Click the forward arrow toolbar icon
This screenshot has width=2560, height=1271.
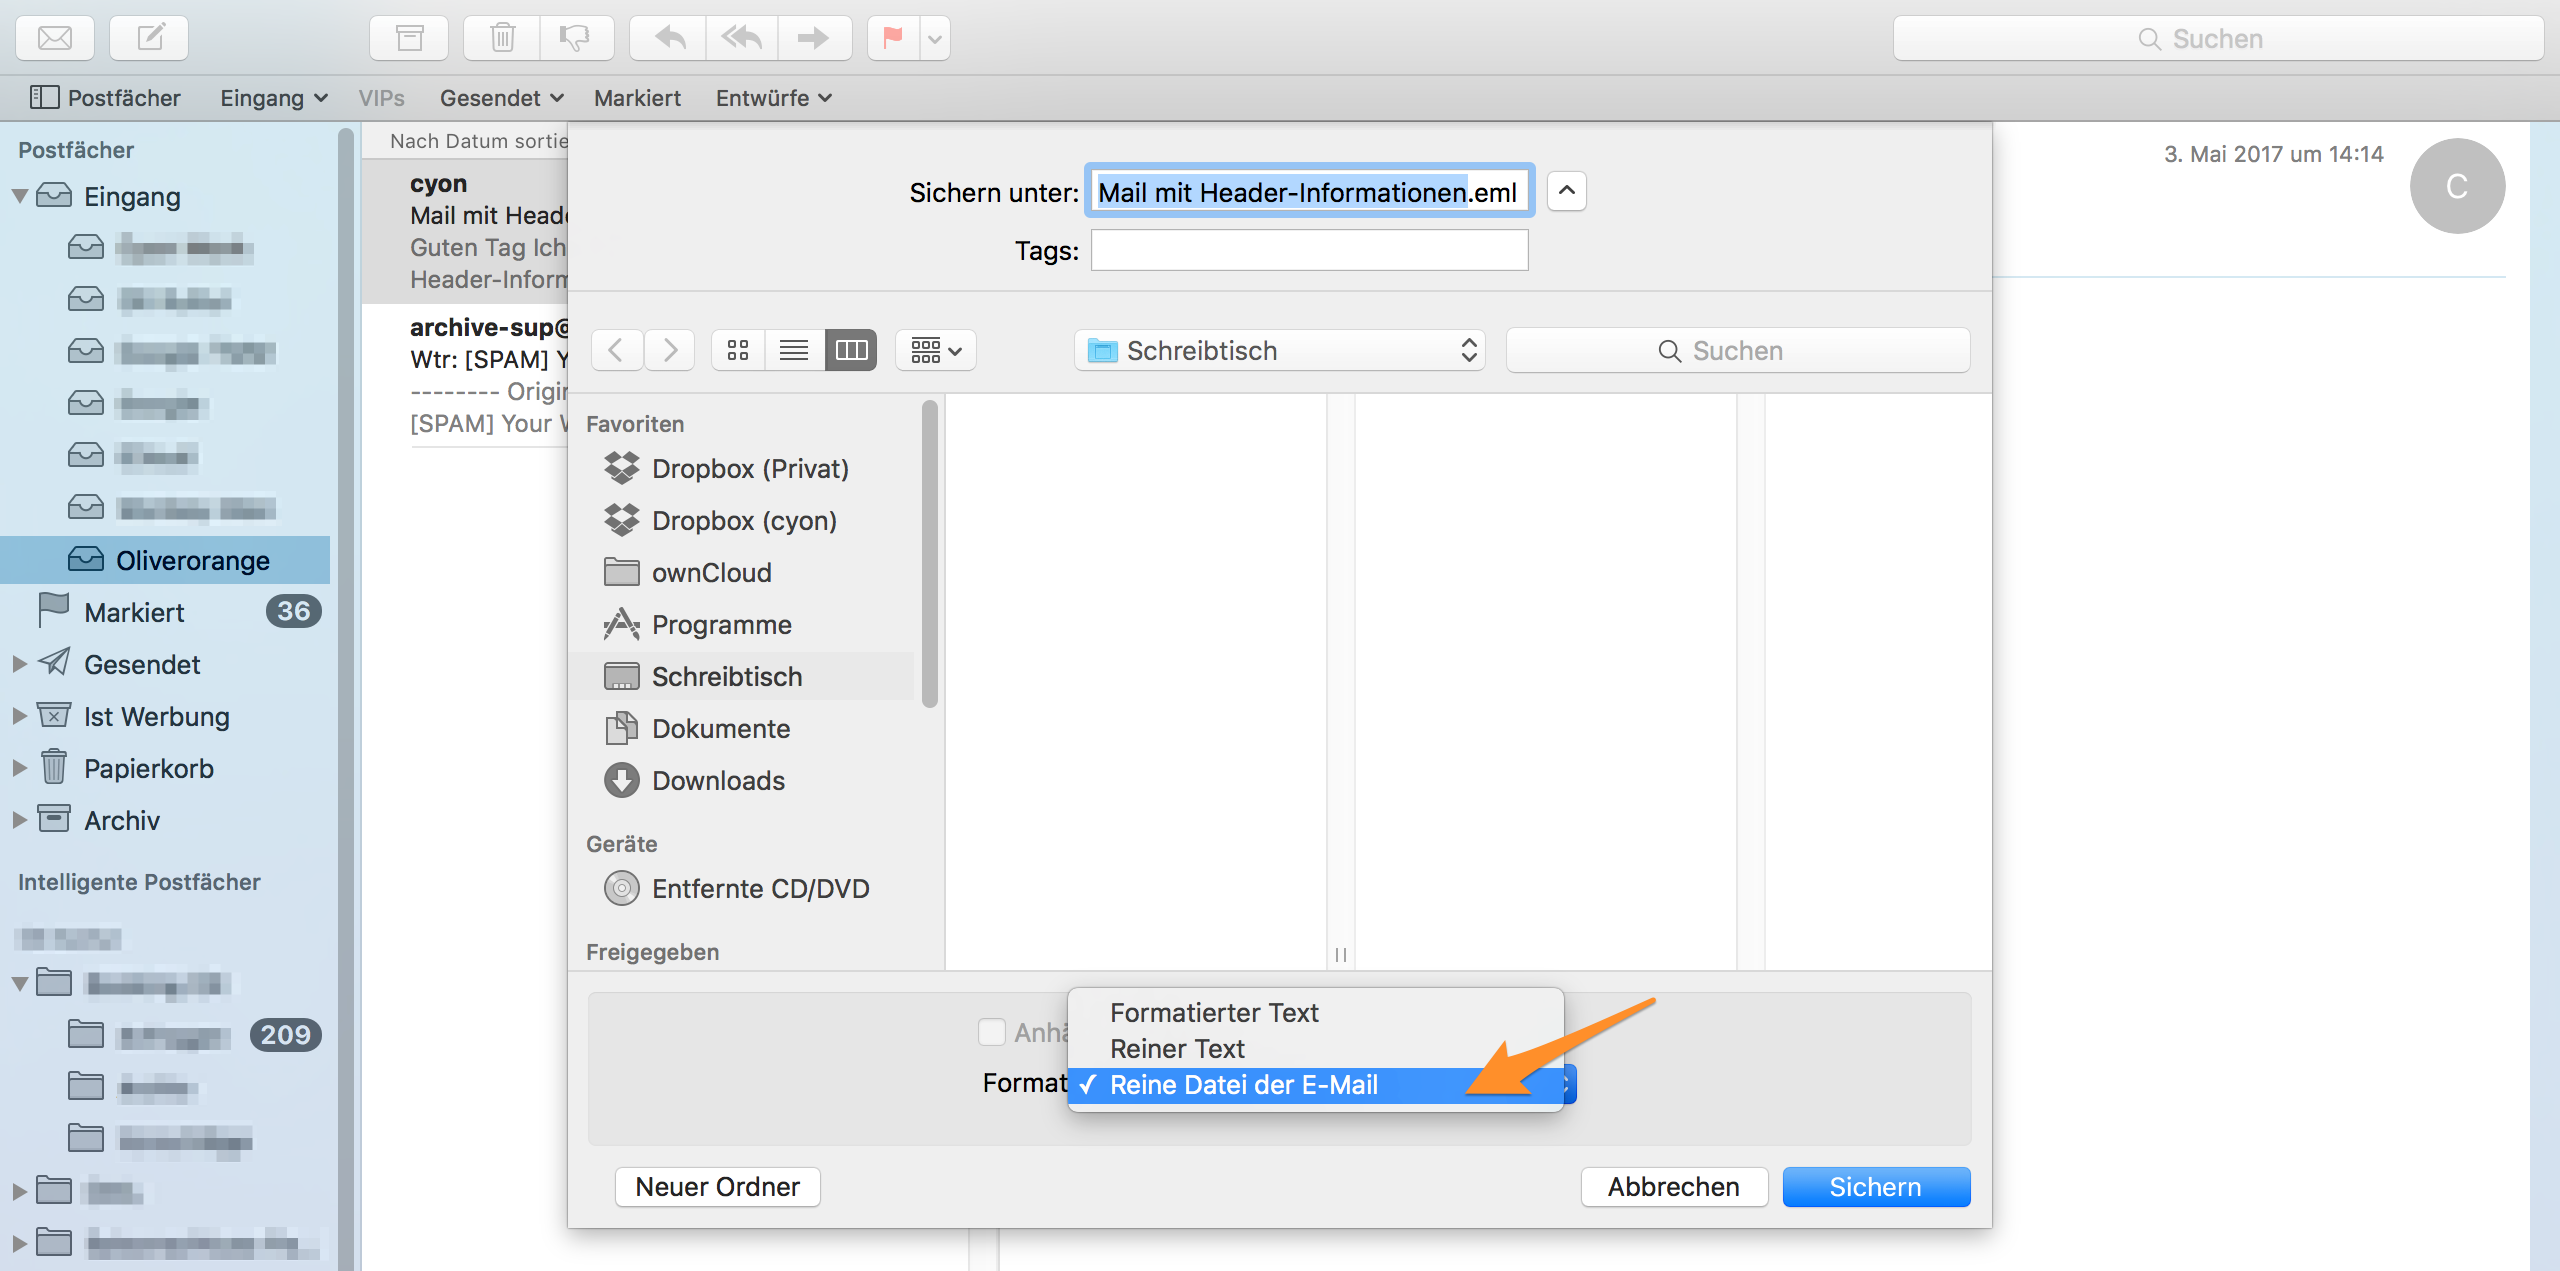[x=813, y=38]
